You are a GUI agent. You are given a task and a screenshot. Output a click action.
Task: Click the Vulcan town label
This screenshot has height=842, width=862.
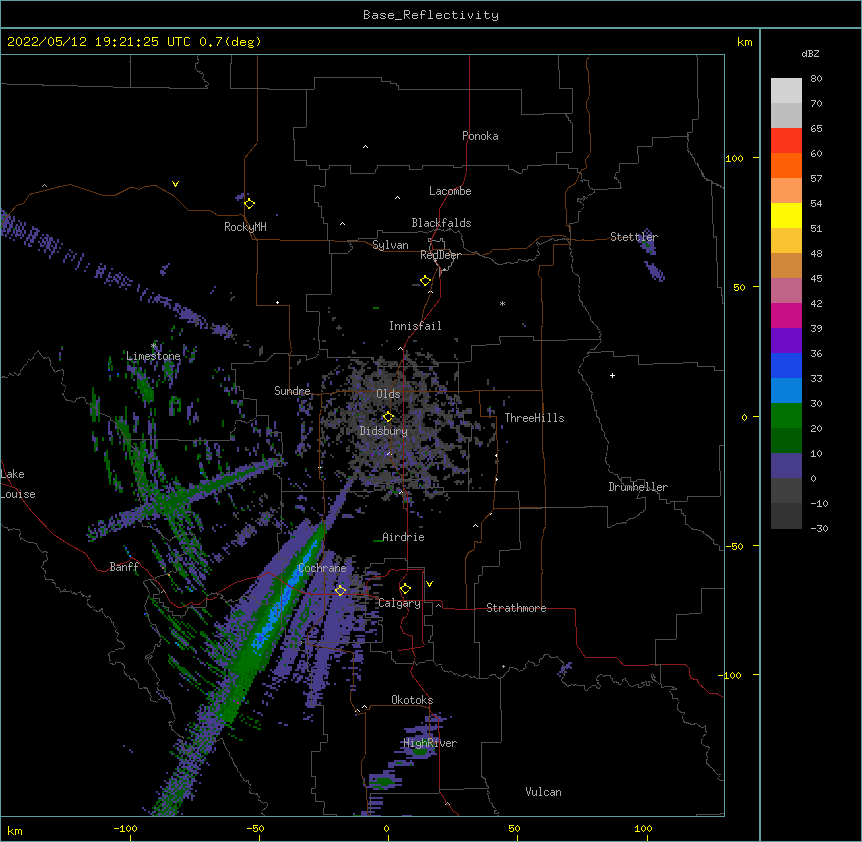click(x=543, y=792)
